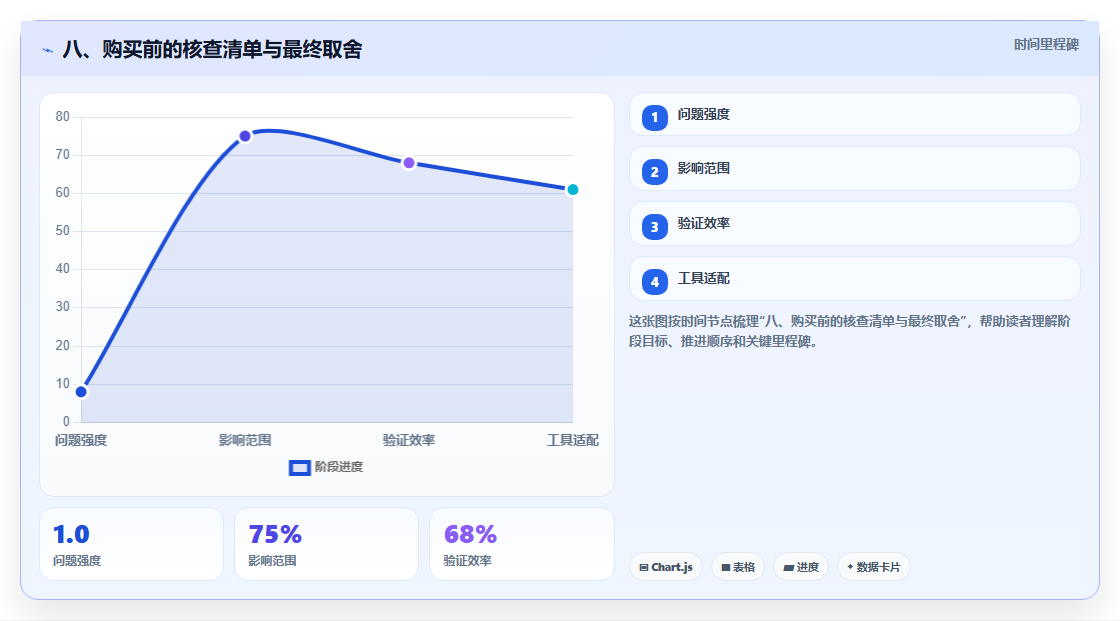Screen dimensions: 1120x621
Task: Click the heading 八、购买前的核查清单与最终取舍
Action: pyautogui.click(x=212, y=49)
